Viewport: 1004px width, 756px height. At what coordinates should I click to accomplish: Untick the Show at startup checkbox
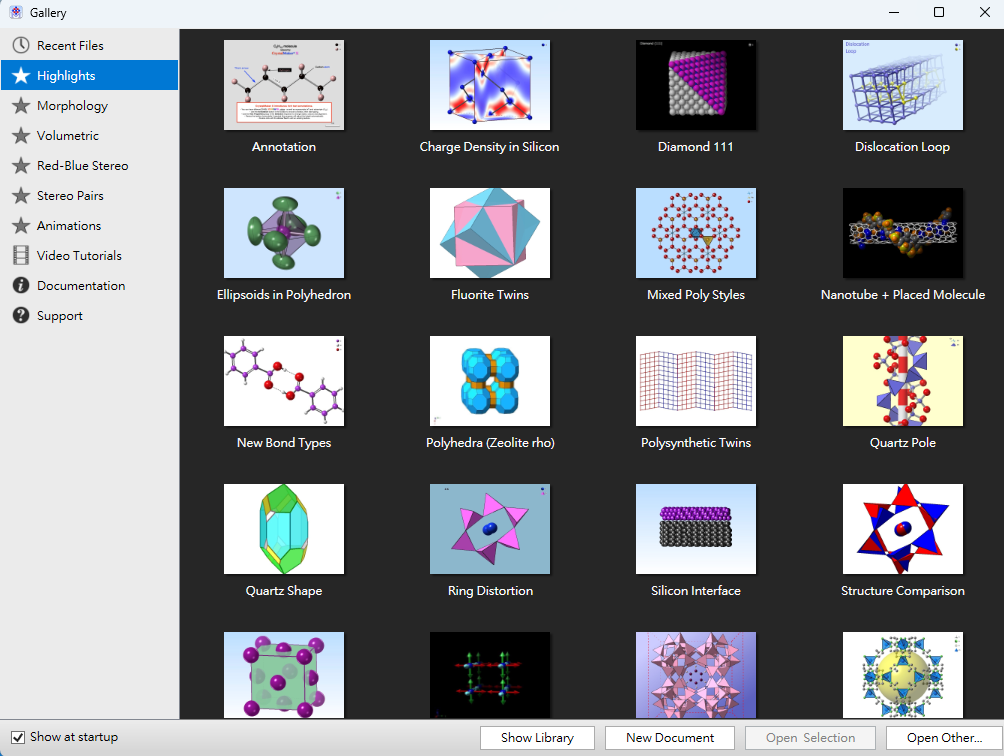[18, 737]
